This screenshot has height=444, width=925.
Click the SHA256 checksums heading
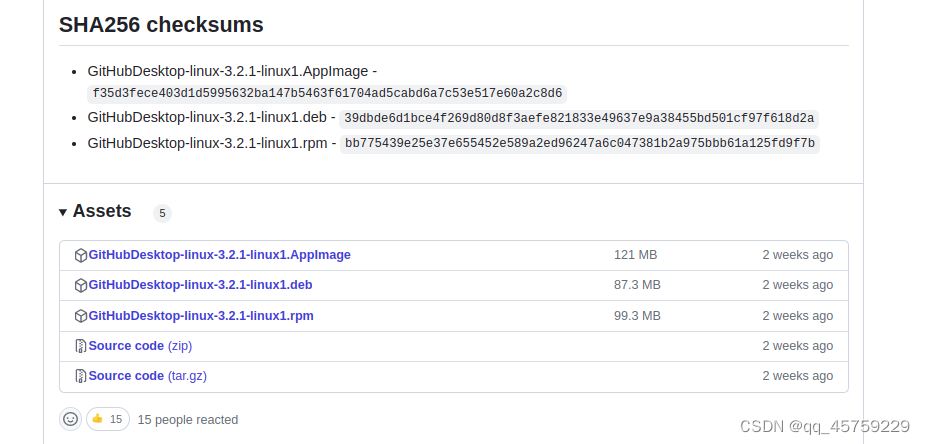tap(161, 25)
